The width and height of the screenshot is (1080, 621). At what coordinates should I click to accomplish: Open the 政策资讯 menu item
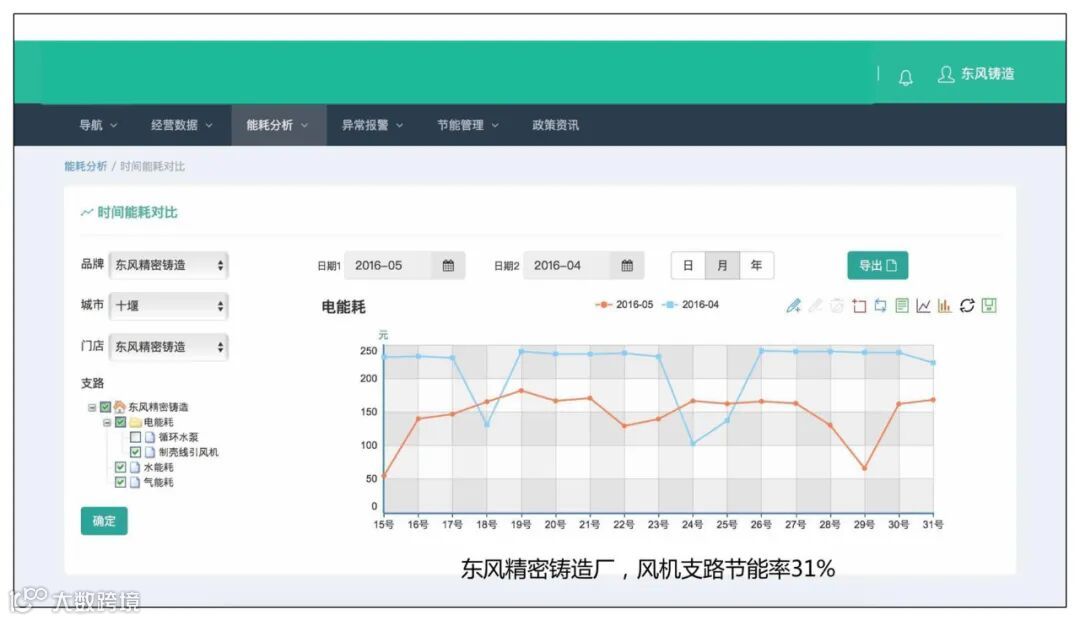(555, 125)
